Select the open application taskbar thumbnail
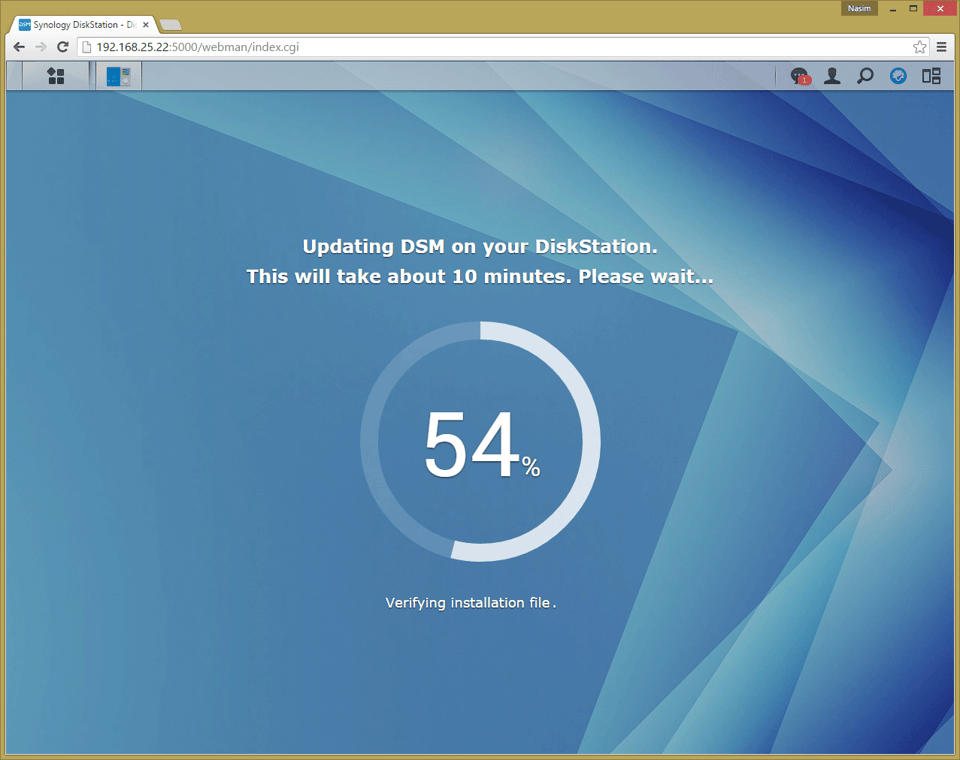 119,76
